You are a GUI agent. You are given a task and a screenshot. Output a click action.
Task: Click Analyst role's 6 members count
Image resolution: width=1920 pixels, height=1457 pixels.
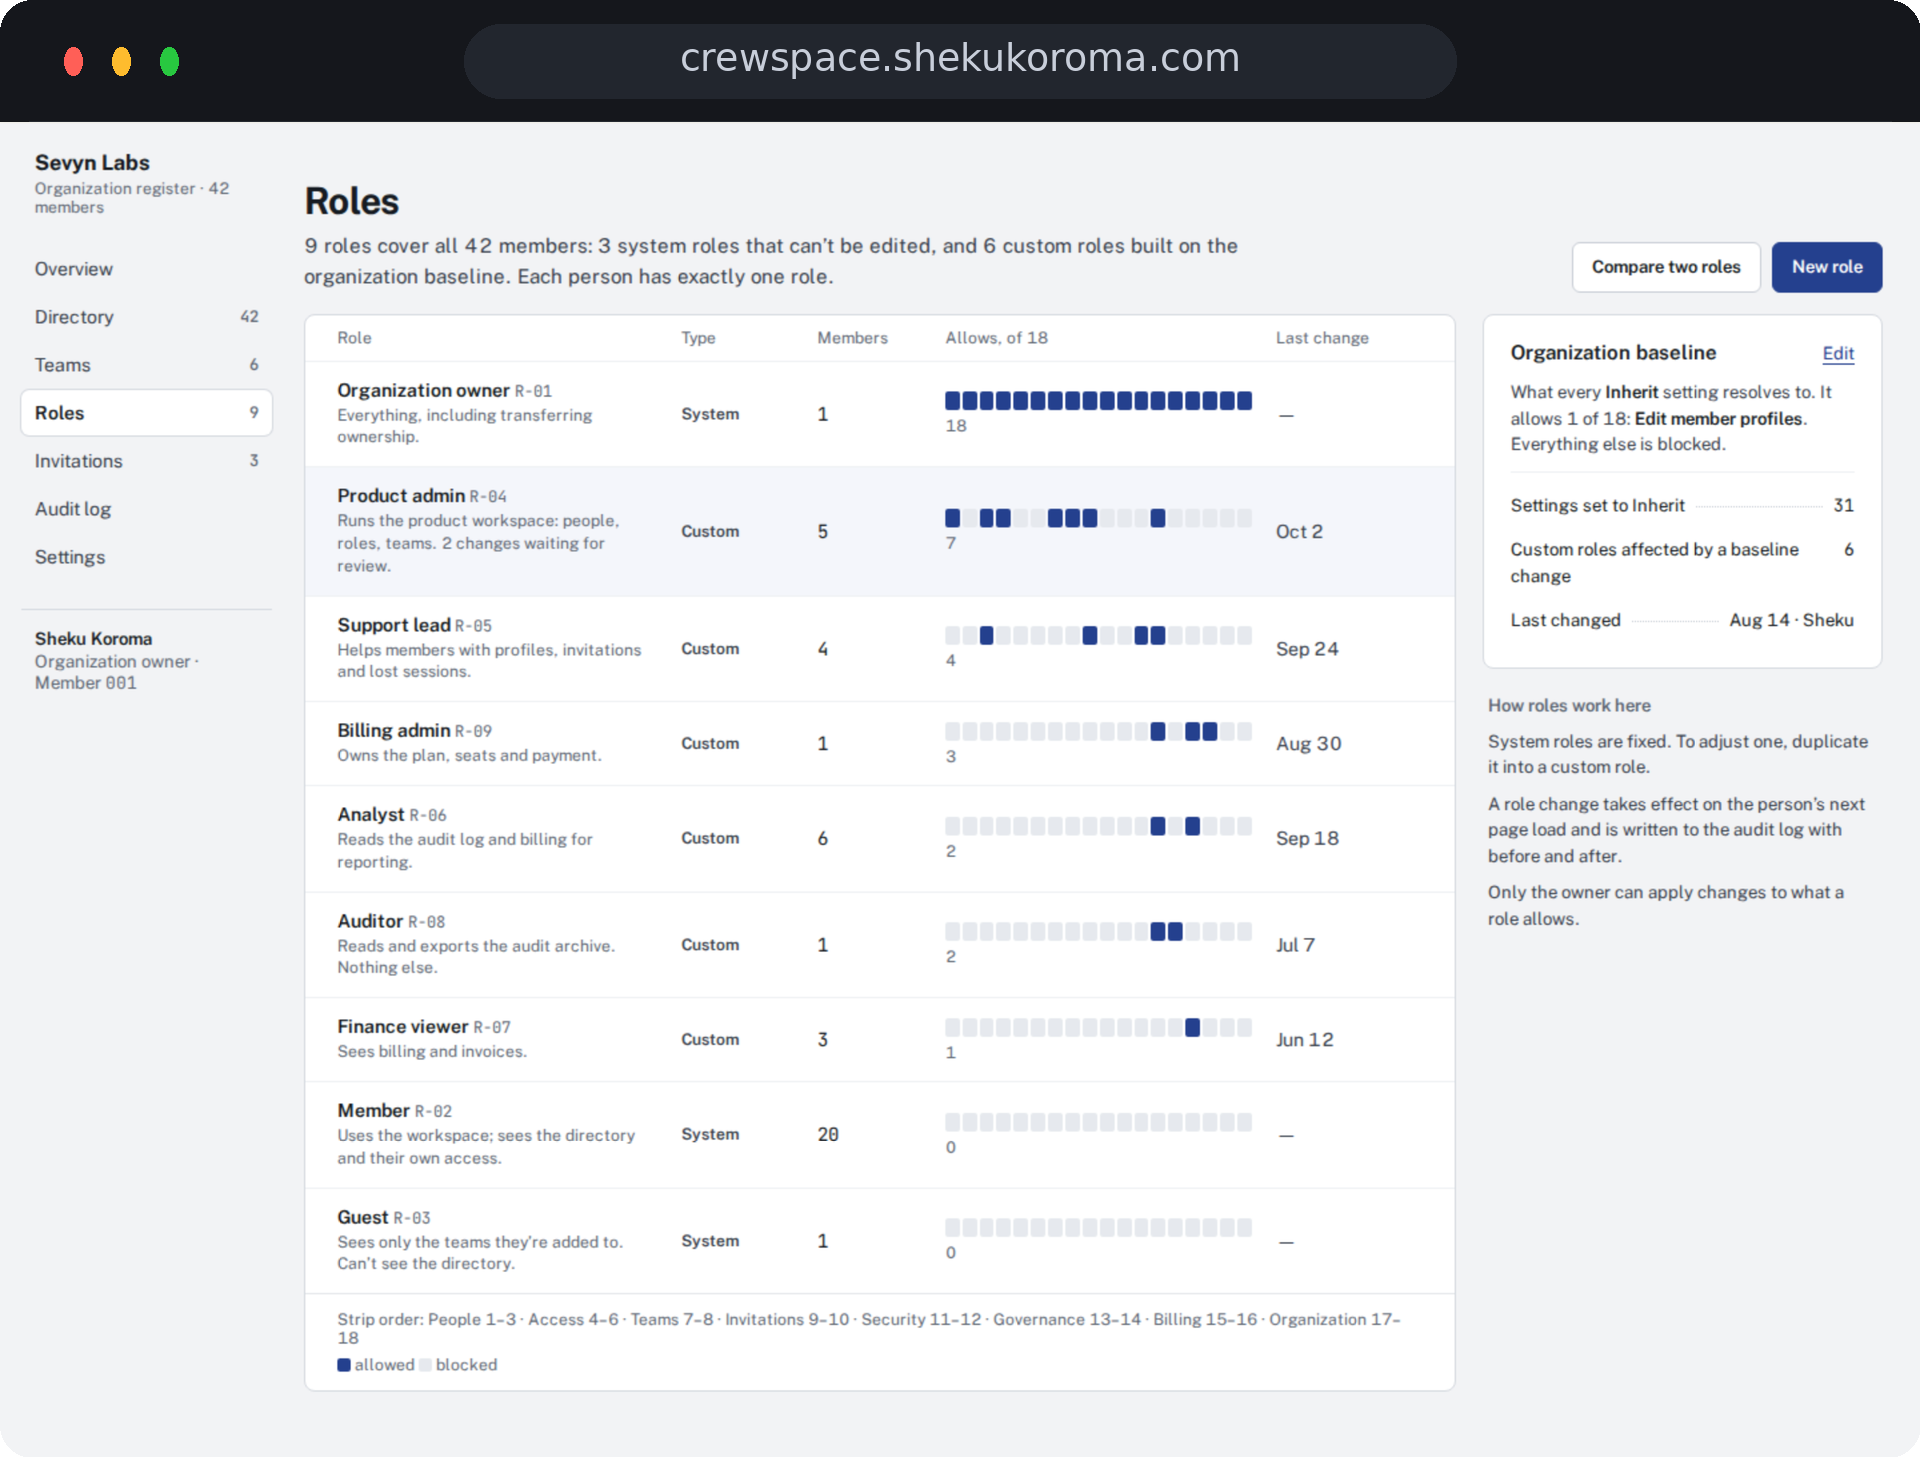pyautogui.click(x=823, y=839)
